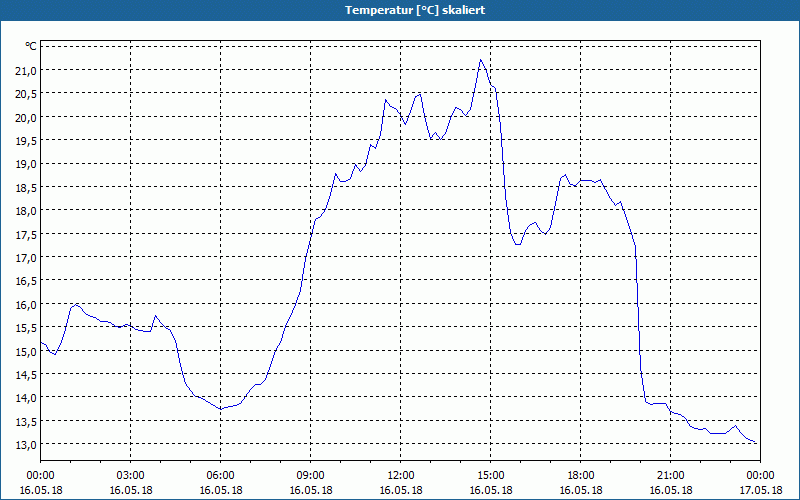Click the 20,0 y-axis label
The height and width of the screenshot is (500, 800).
pyautogui.click(x=26, y=118)
